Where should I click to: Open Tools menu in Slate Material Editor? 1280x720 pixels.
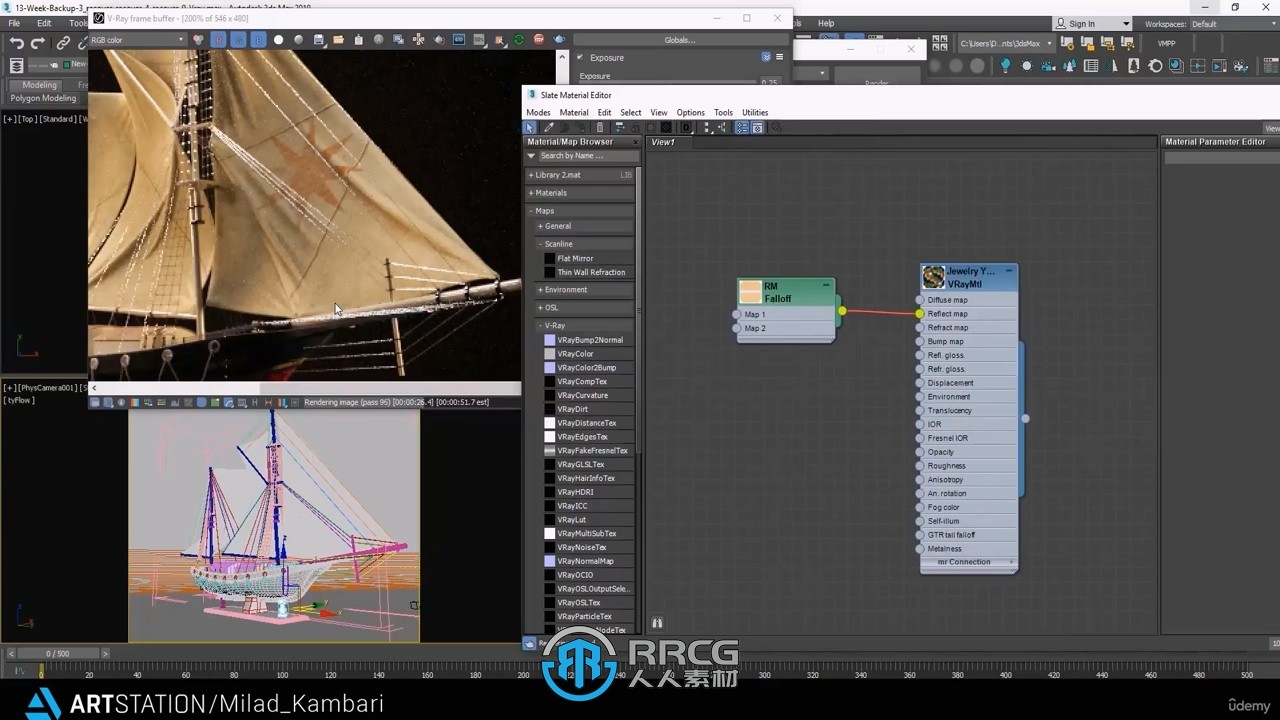click(723, 112)
